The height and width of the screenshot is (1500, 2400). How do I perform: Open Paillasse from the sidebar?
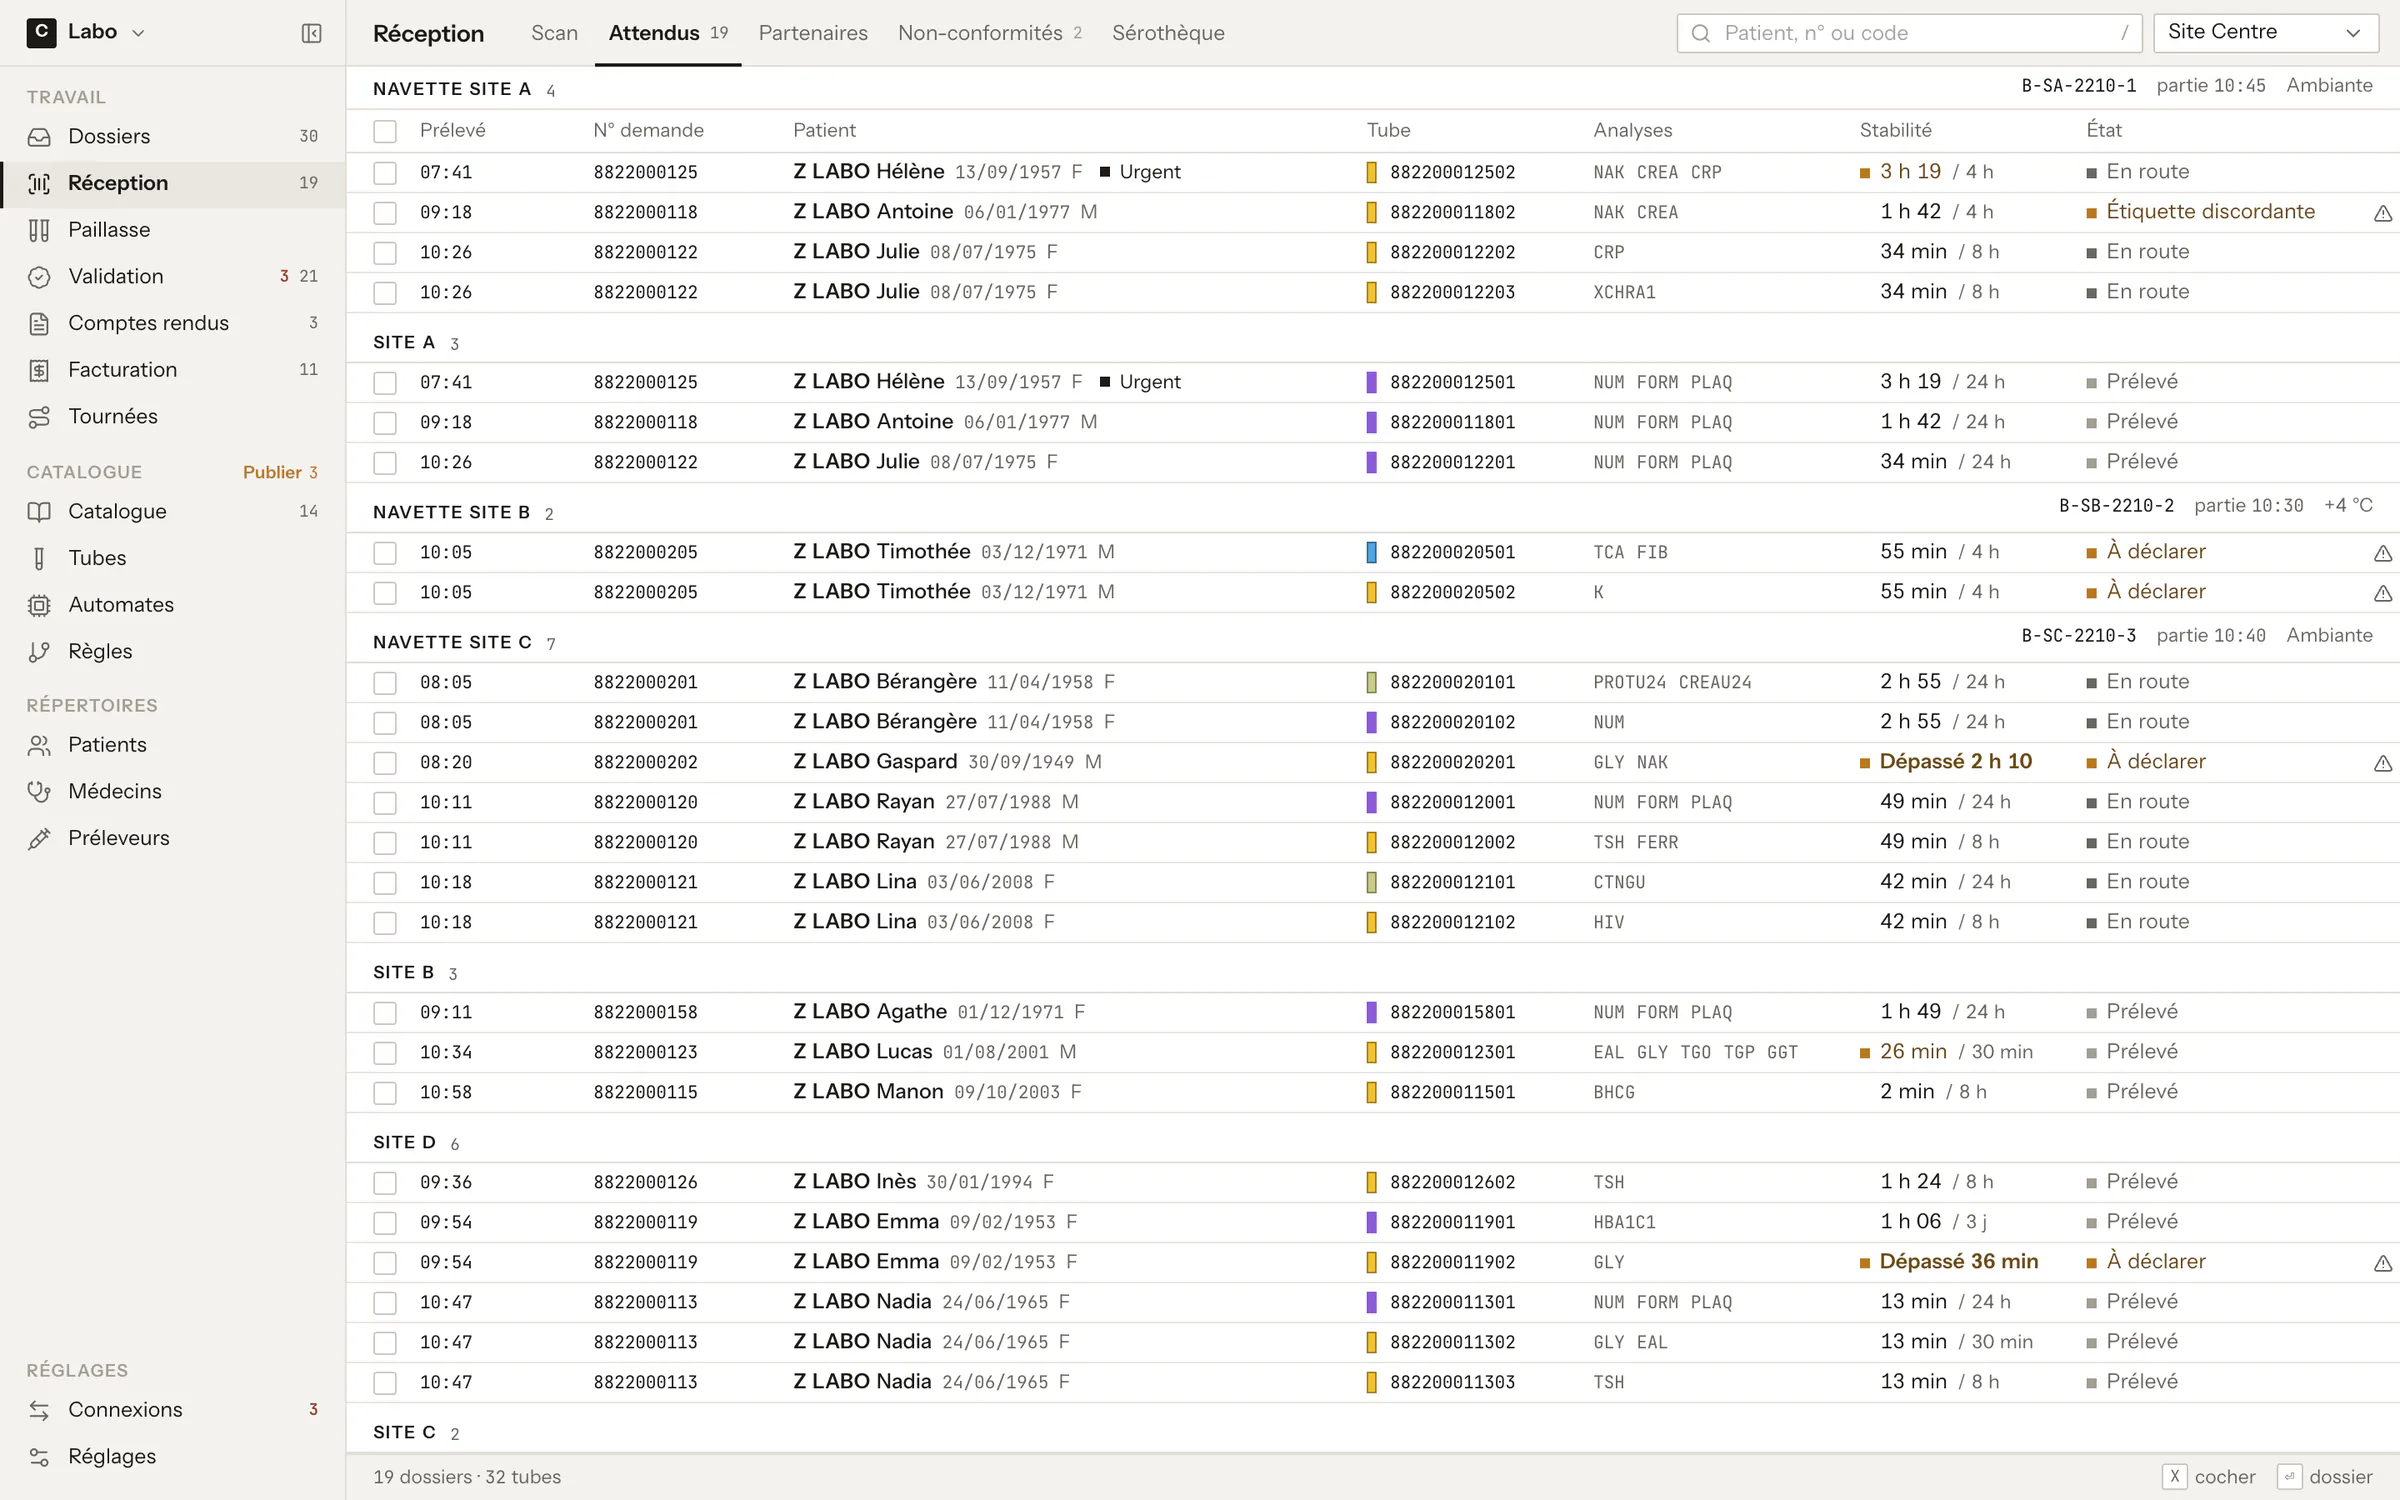tap(173, 230)
